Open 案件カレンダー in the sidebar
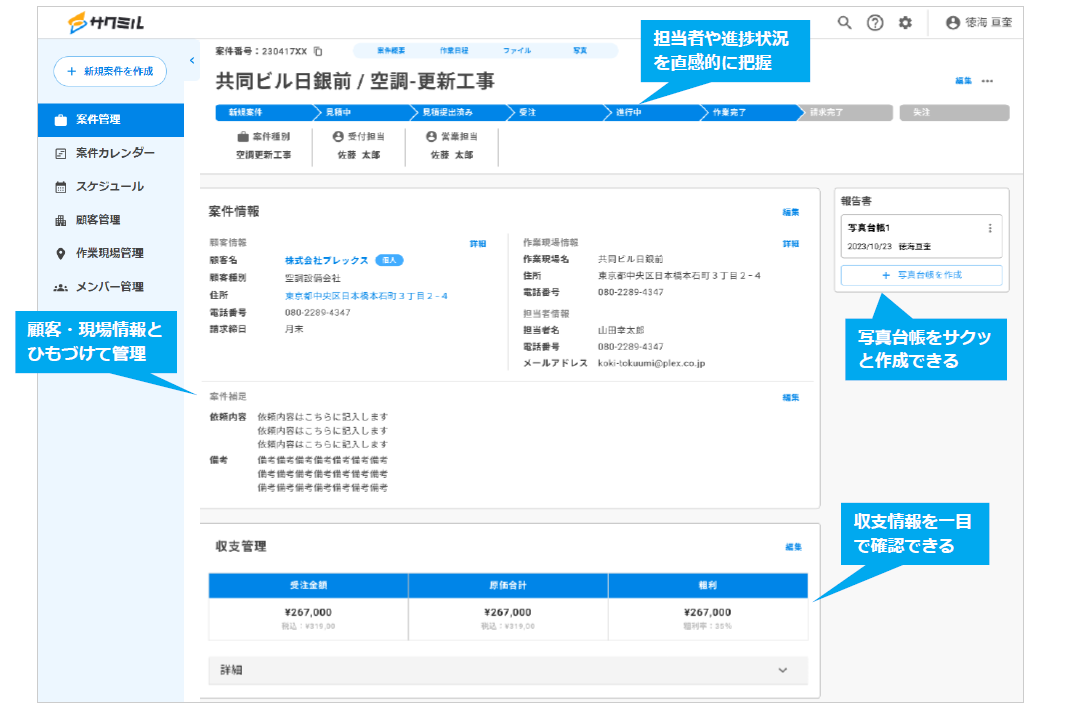 pyautogui.click(x=111, y=153)
